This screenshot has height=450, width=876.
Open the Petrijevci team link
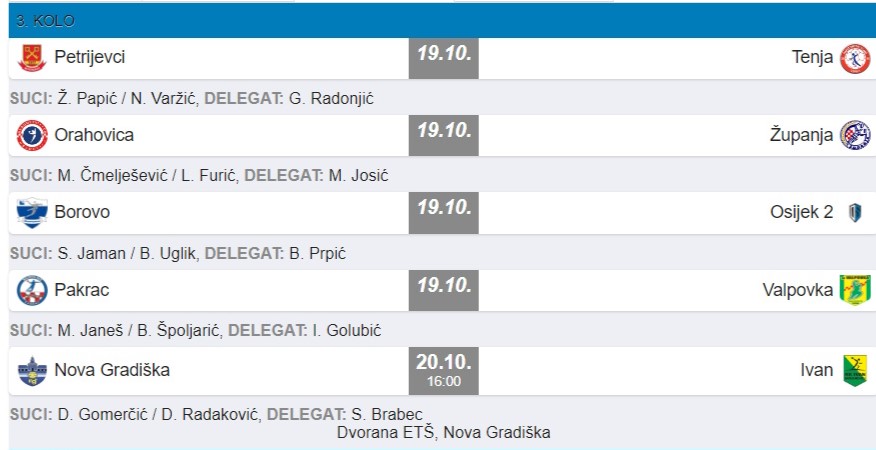[x=90, y=58]
